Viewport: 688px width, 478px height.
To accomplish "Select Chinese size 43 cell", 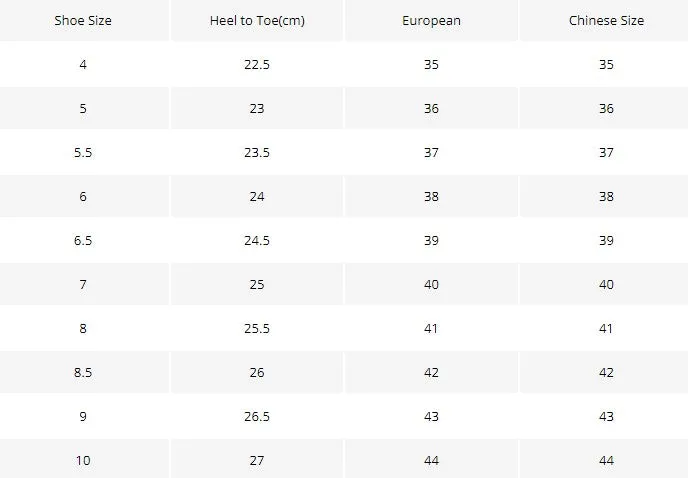I will pyautogui.click(x=606, y=416).
